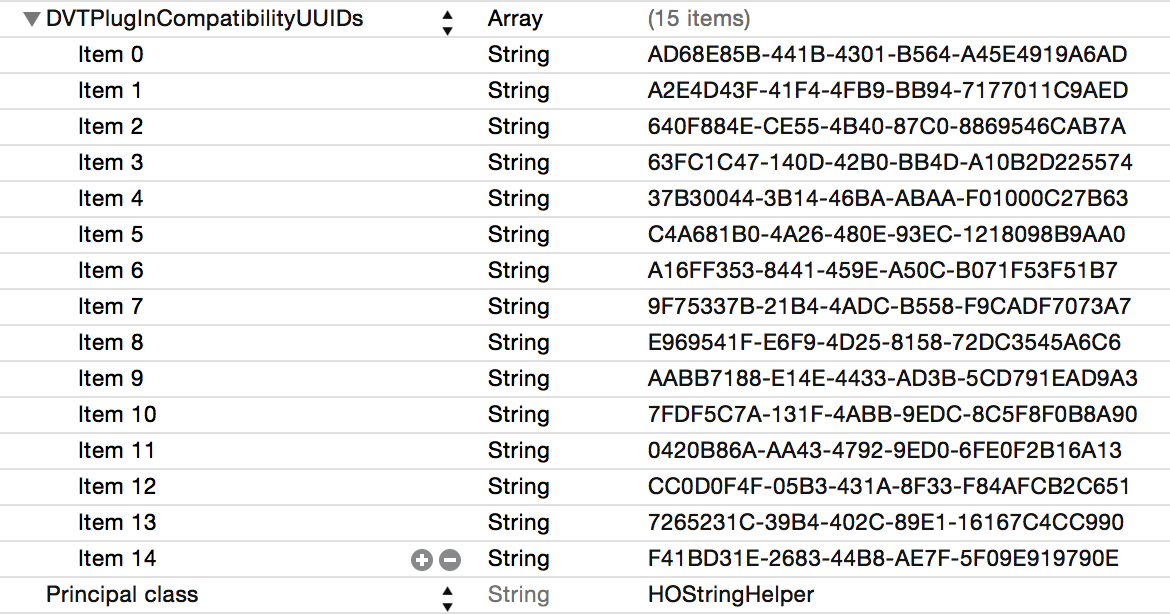The height and width of the screenshot is (614, 1170).
Task: Select the Item 5 row key
Action: 110,234
